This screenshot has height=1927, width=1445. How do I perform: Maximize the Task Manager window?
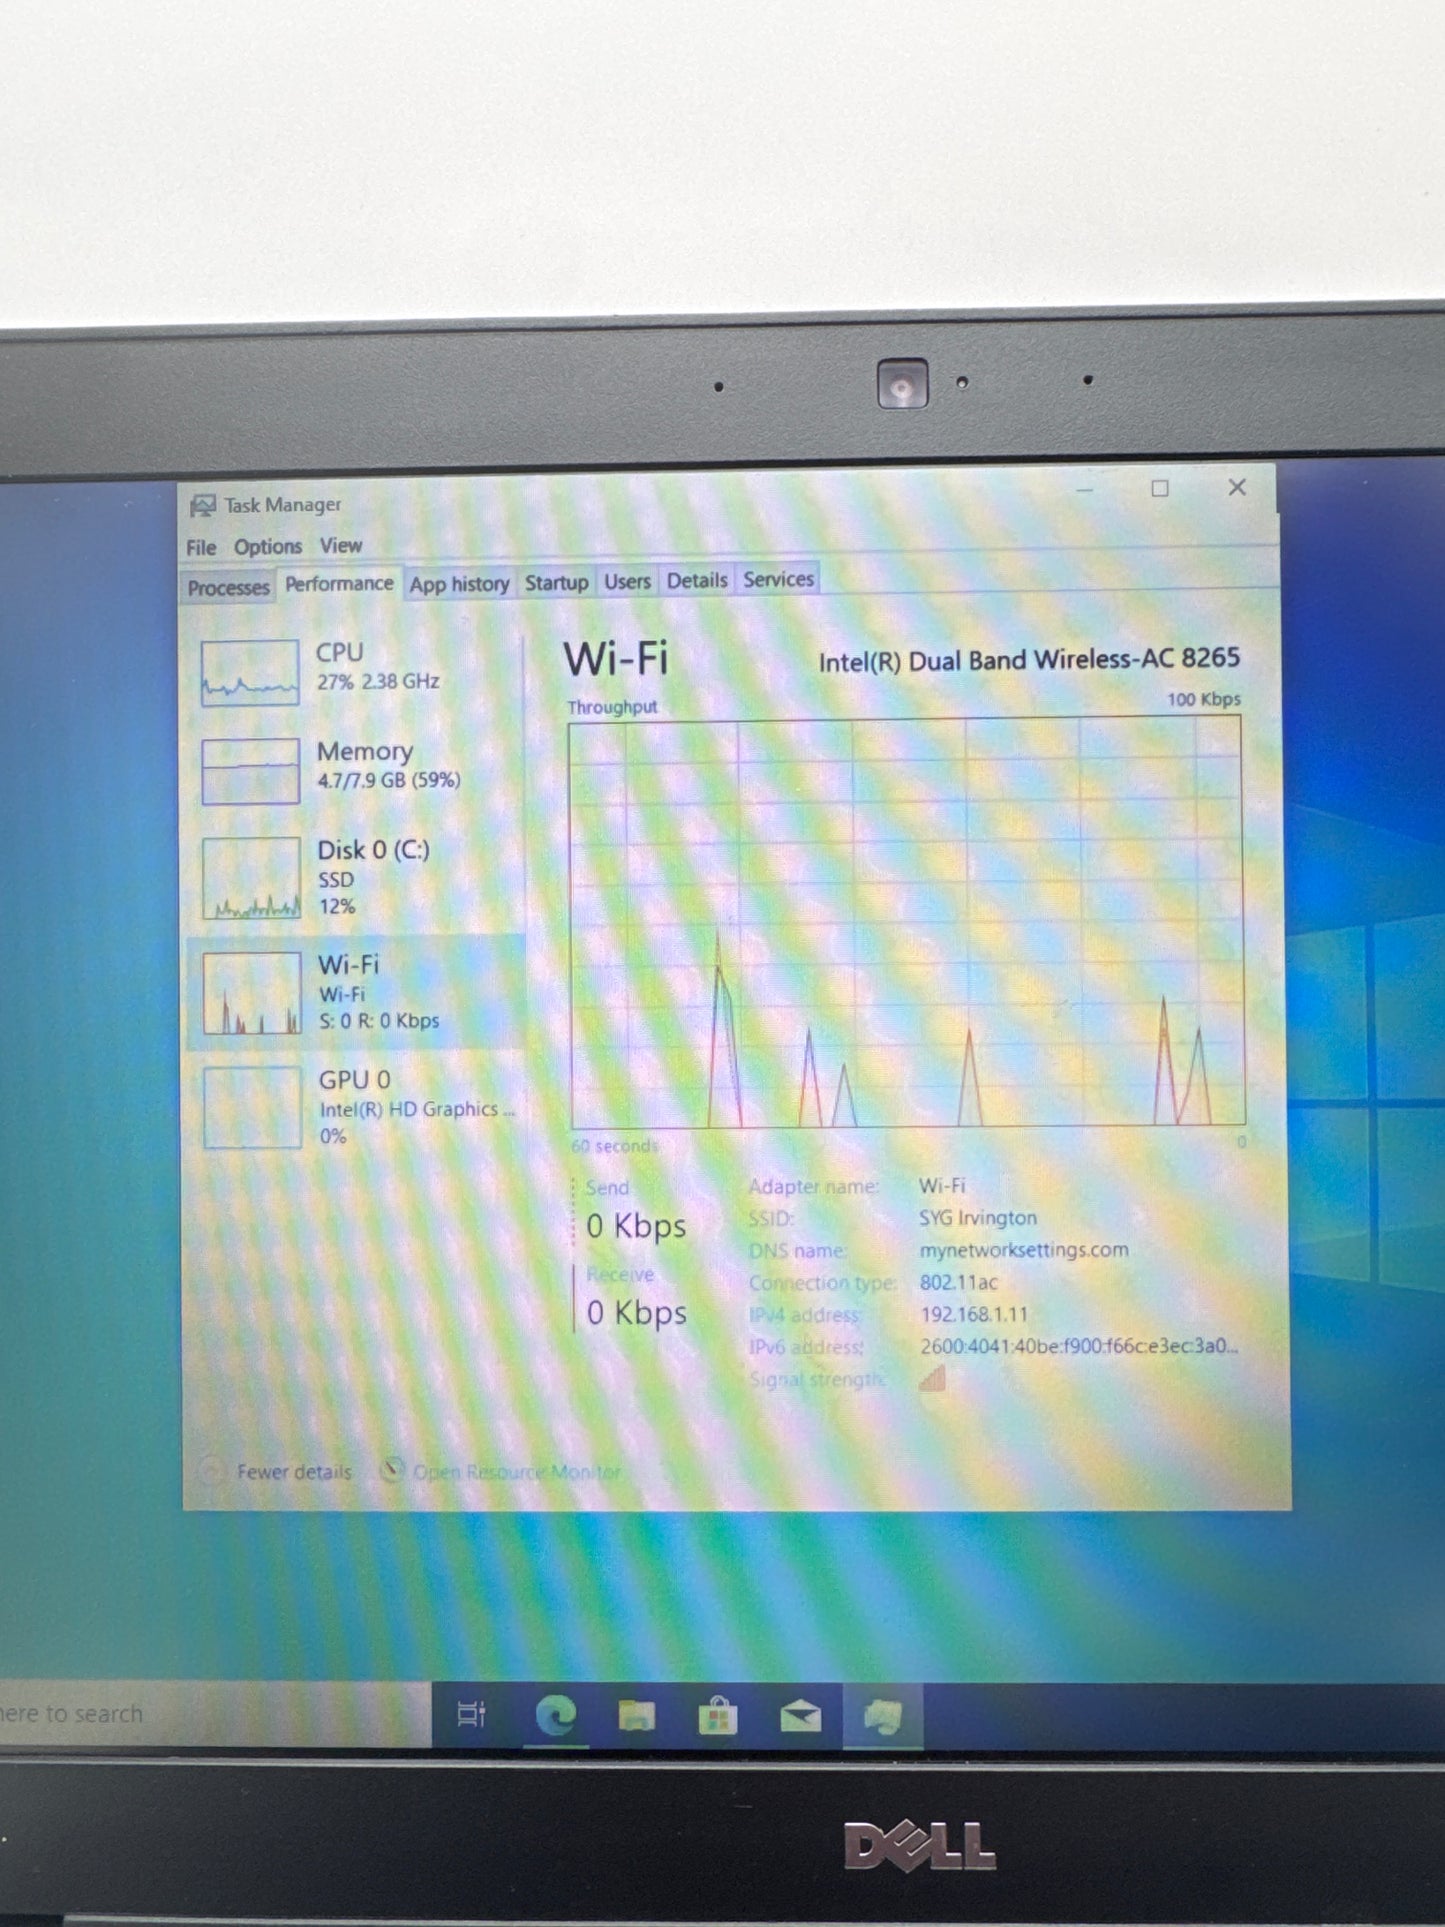tap(1160, 489)
